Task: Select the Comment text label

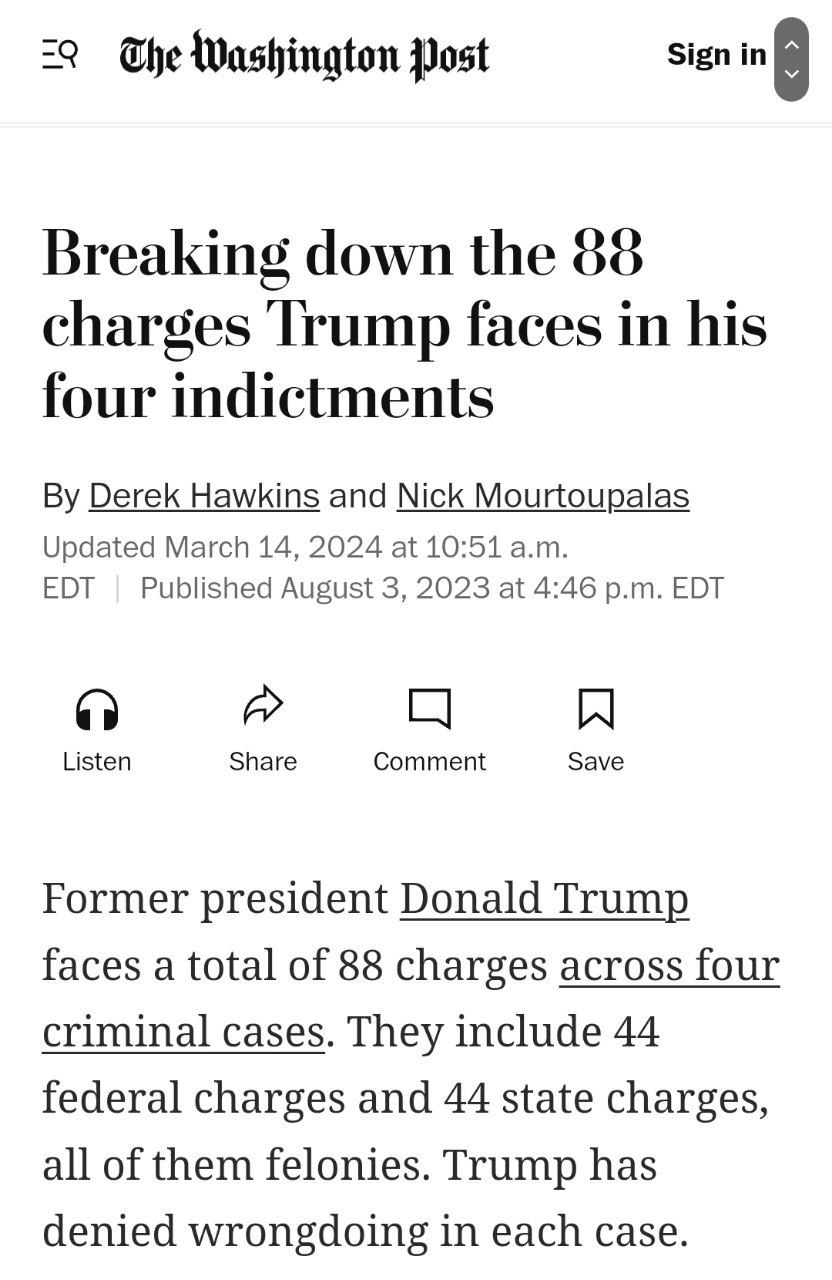Action: [430, 761]
